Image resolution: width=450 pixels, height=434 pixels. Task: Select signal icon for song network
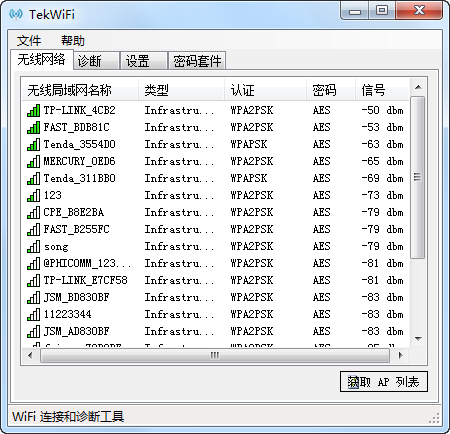tap(33, 246)
